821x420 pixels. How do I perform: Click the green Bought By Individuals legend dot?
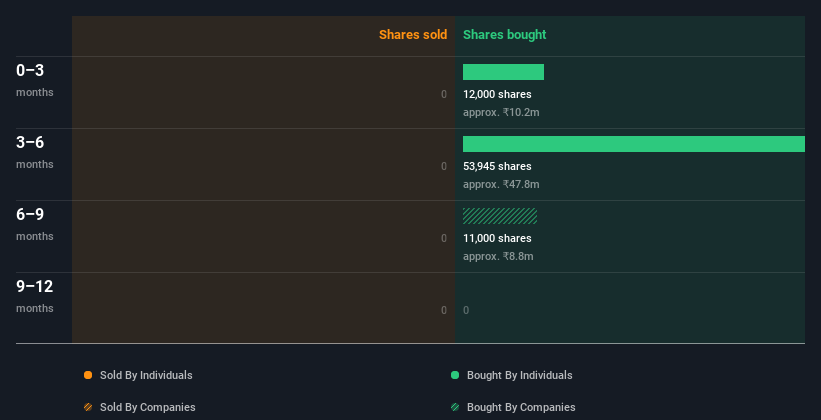[455, 375]
